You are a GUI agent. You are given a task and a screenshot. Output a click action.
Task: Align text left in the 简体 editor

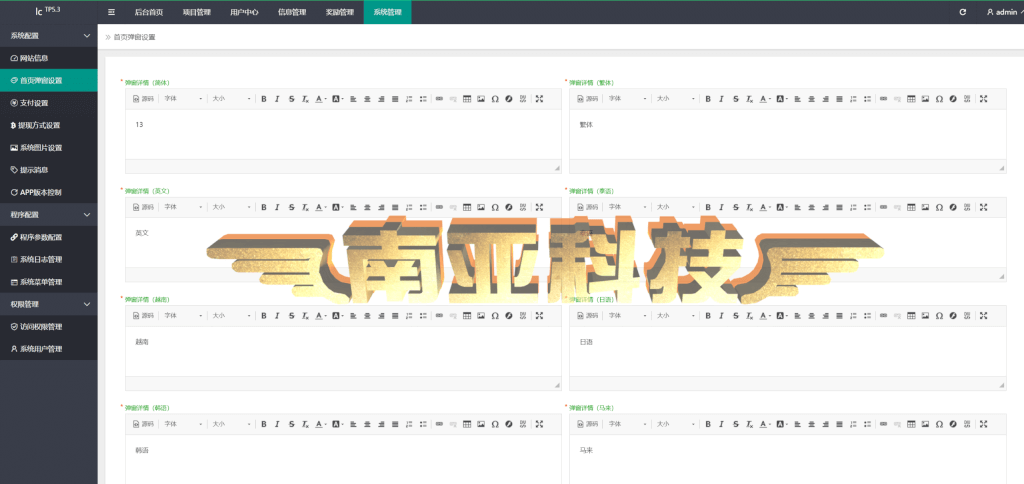(x=353, y=99)
